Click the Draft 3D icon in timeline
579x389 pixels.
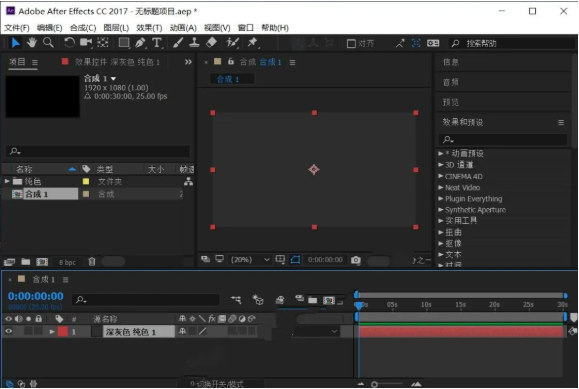click(x=258, y=300)
